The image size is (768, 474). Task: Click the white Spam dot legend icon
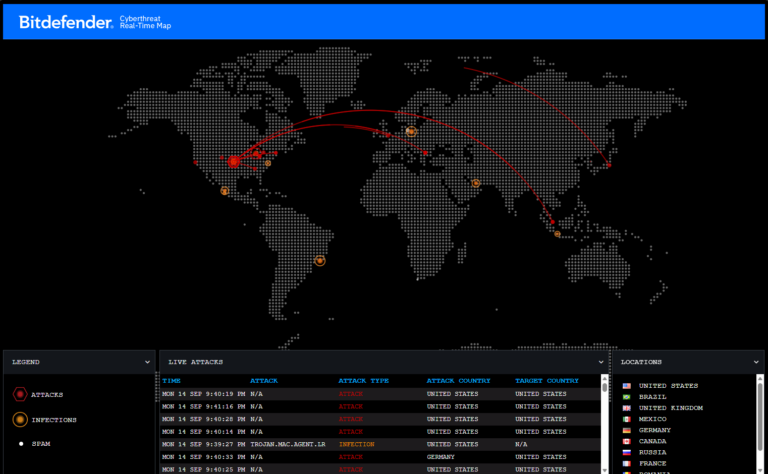[21, 444]
